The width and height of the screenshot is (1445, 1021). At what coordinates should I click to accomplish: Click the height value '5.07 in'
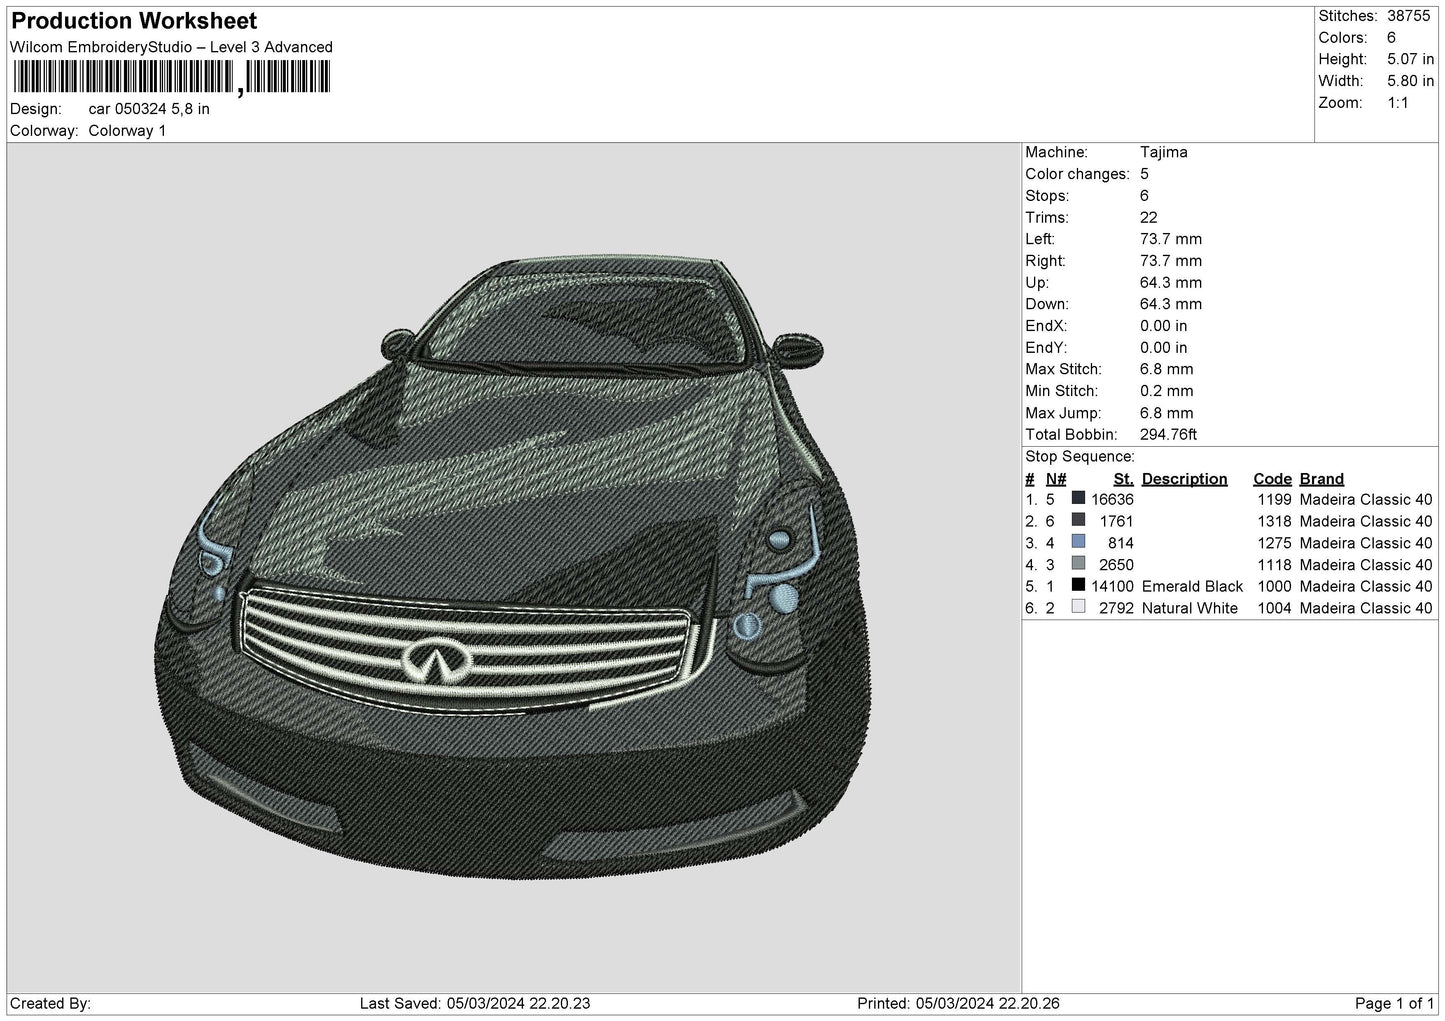1410,60
